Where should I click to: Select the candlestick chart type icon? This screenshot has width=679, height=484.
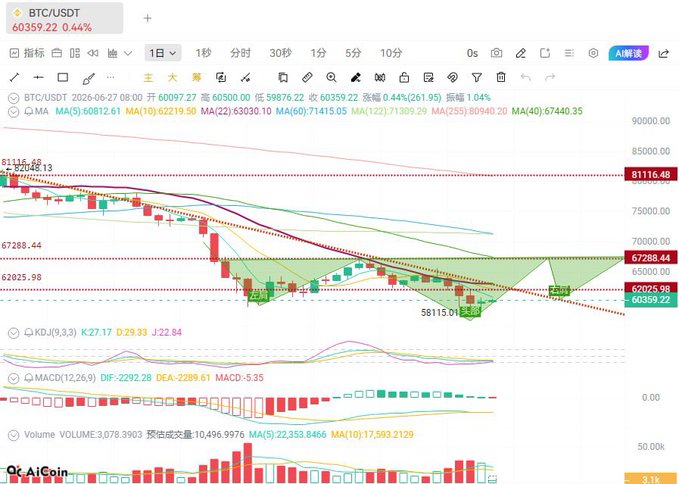[x=113, y=53]
